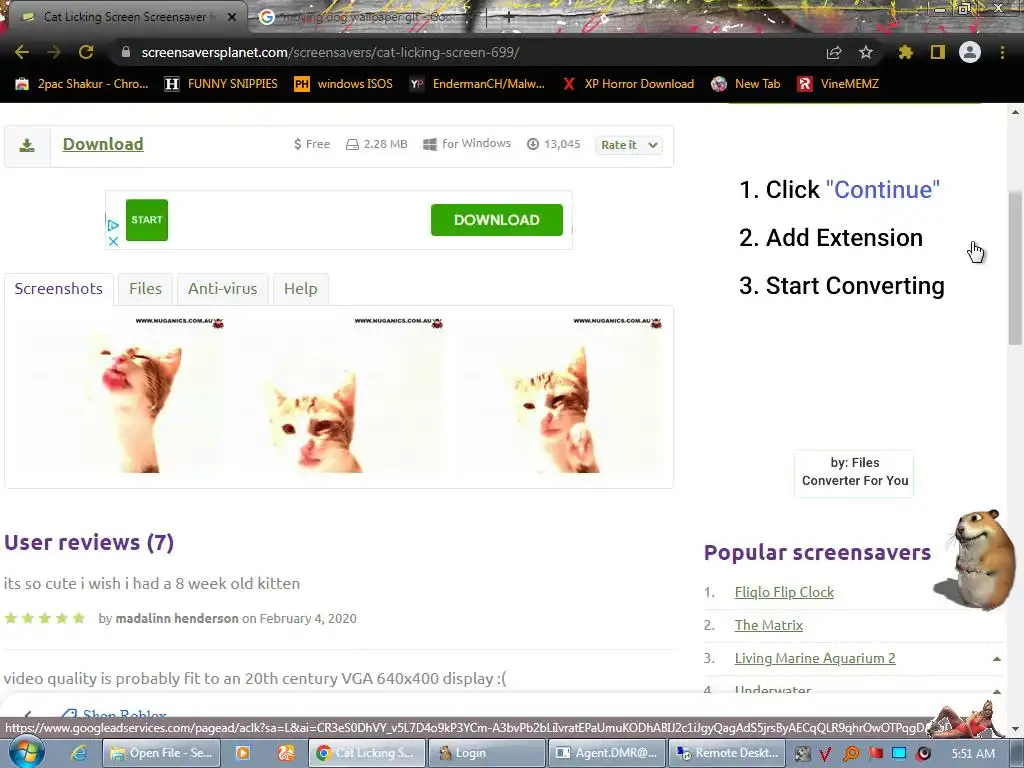Open Fliqlo Flip Clock screensaver link
This screenshot has width=1024, height=768.
(x=784, y=592)
